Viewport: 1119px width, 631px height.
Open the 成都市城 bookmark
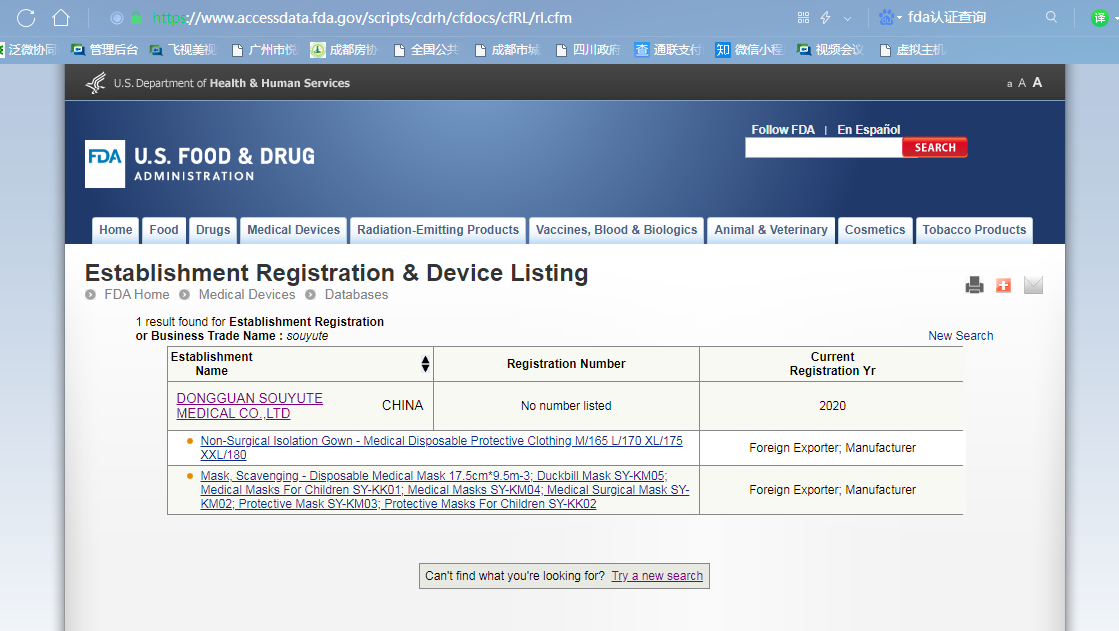[x=507, y=49]
